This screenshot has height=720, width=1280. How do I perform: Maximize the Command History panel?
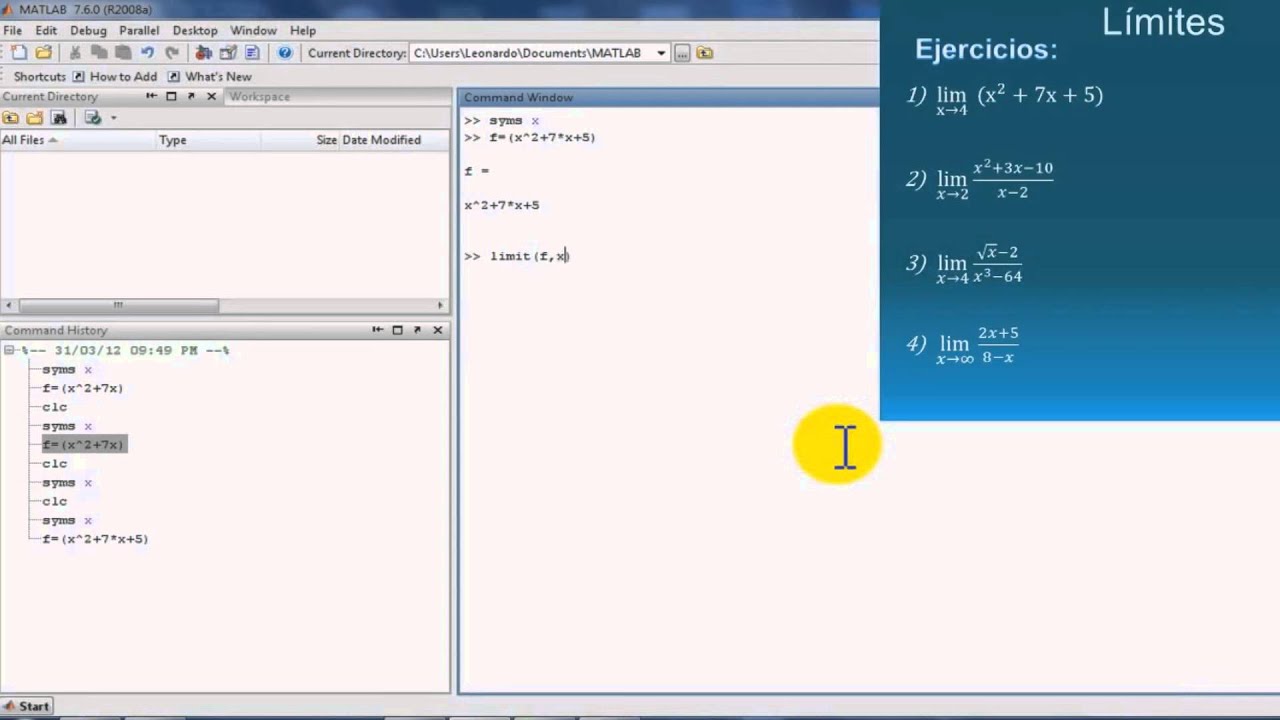click(x=397, y=330)
